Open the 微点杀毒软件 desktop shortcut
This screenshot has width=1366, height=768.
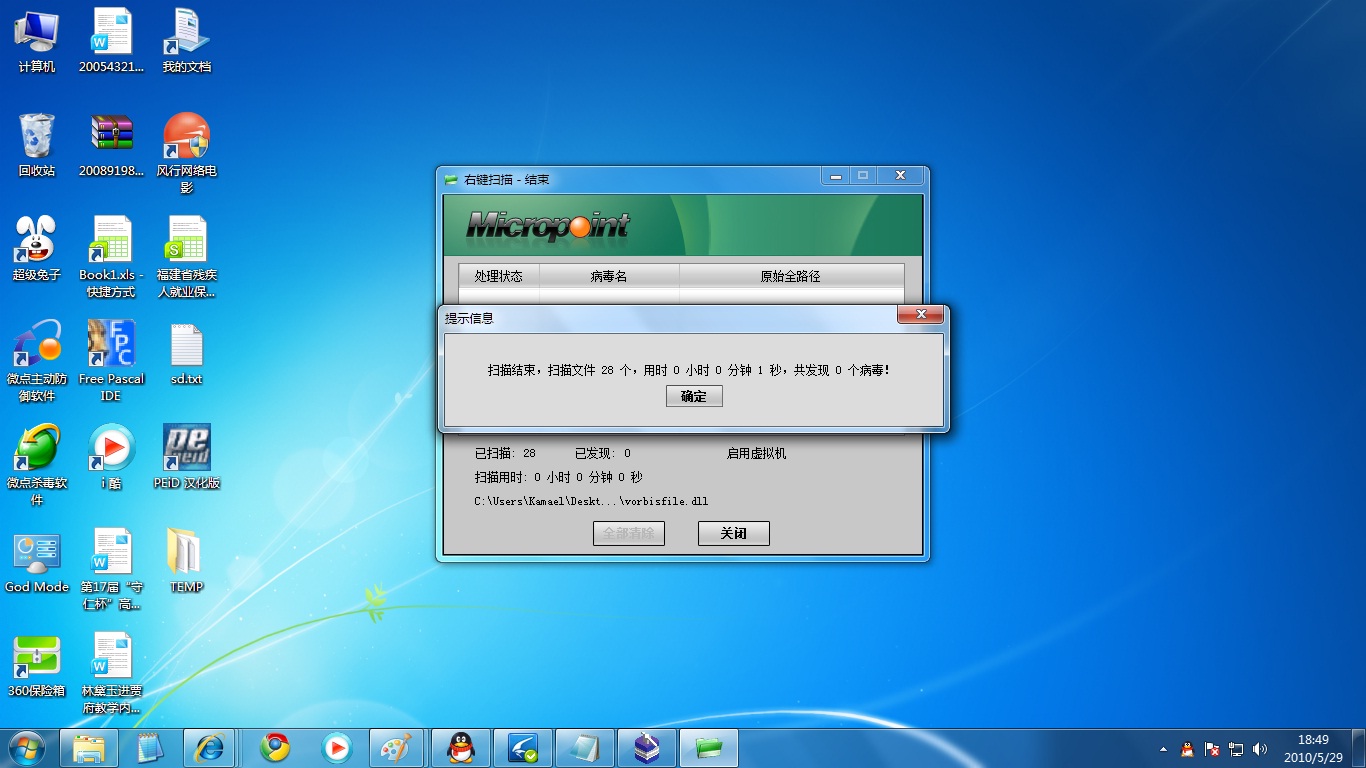click(37, 449)
